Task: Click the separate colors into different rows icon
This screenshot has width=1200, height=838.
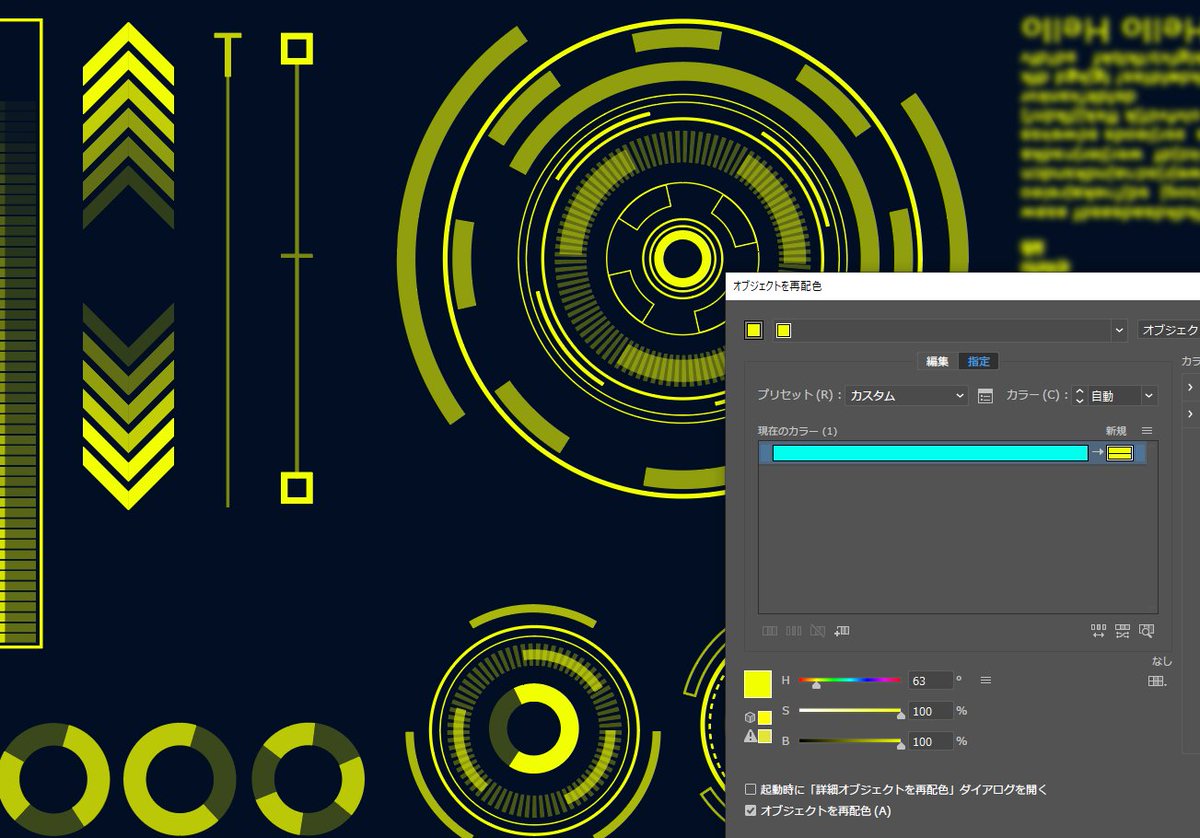Action: [x=794, y=631]
